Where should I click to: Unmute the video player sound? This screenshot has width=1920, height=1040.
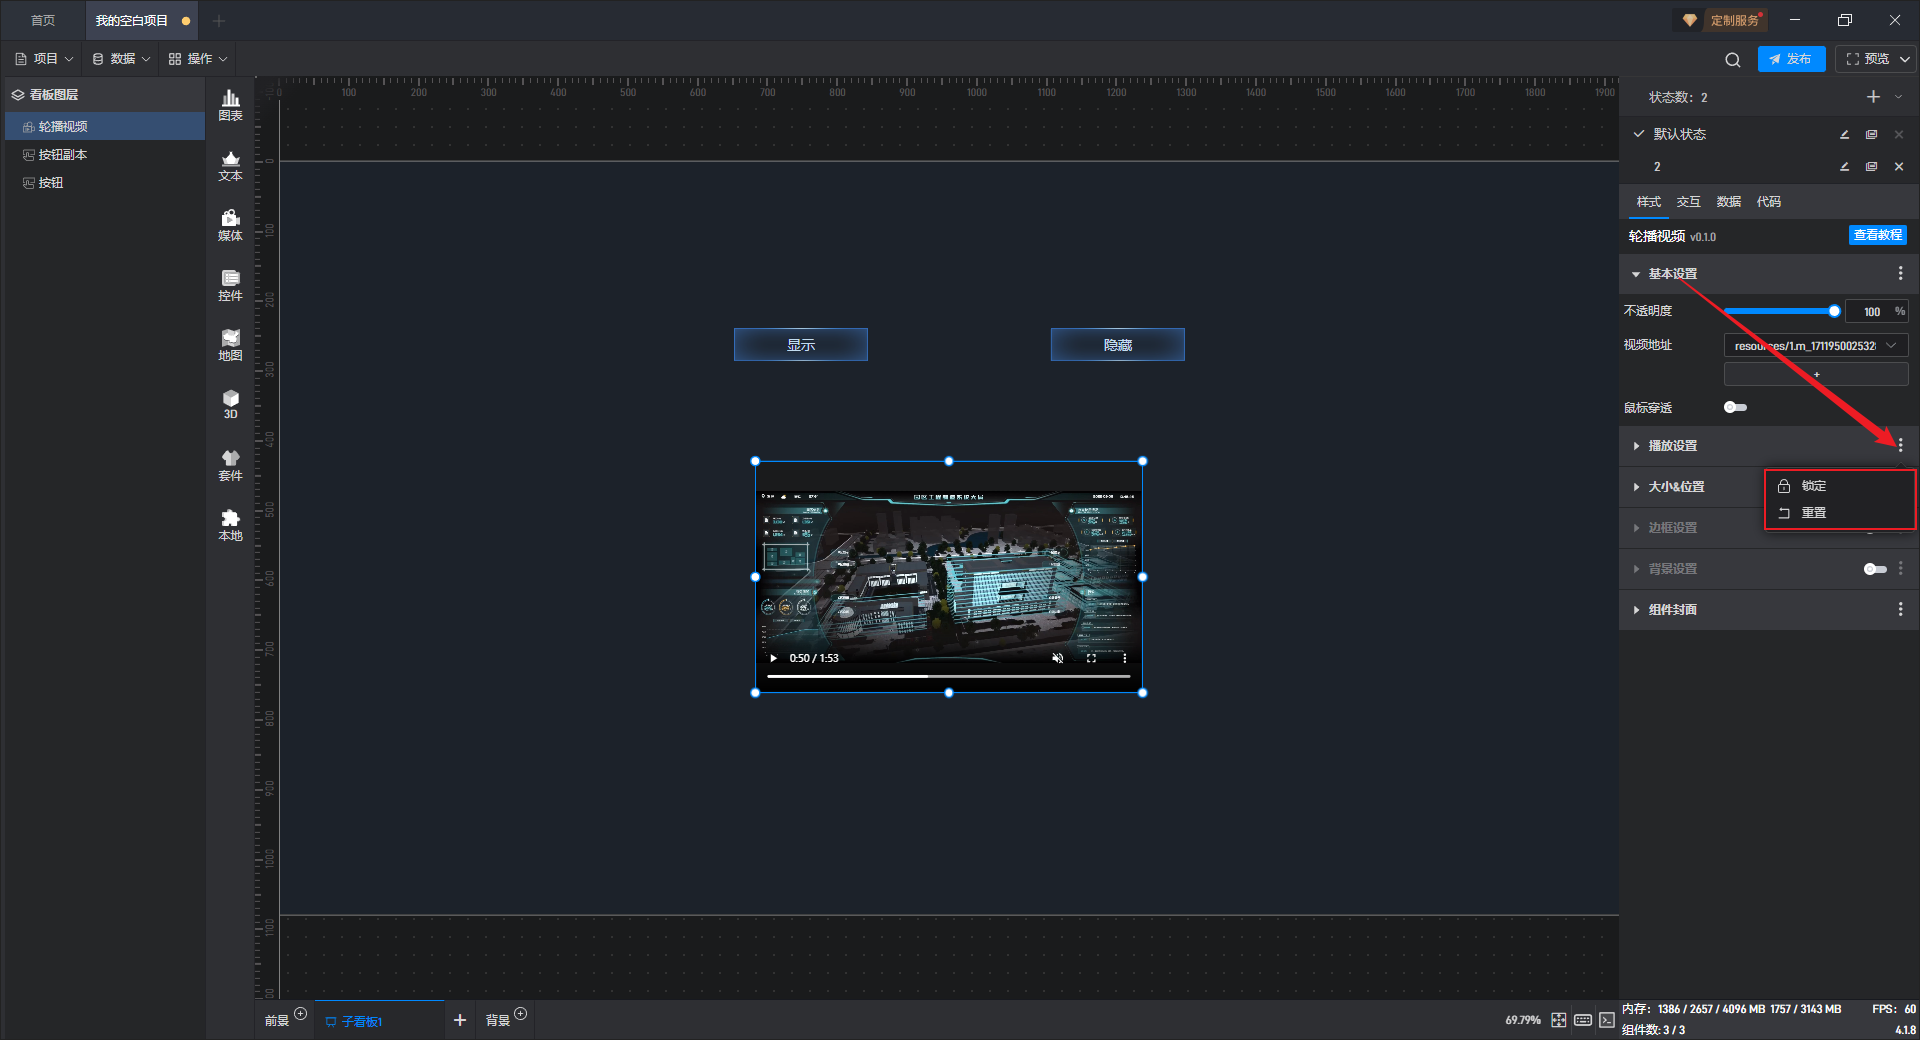(x=1058, y=658)
